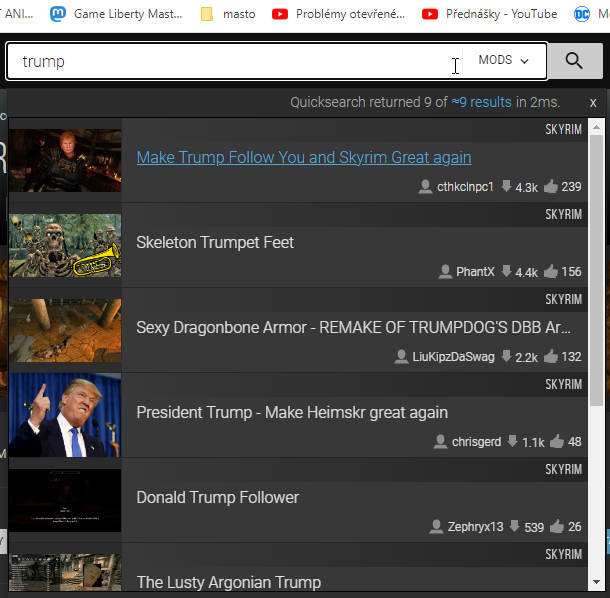Click the Skeleton Trumpet Feet thumbnail
610x598 pixels.
pyautogui.click(x=65, y=246)
